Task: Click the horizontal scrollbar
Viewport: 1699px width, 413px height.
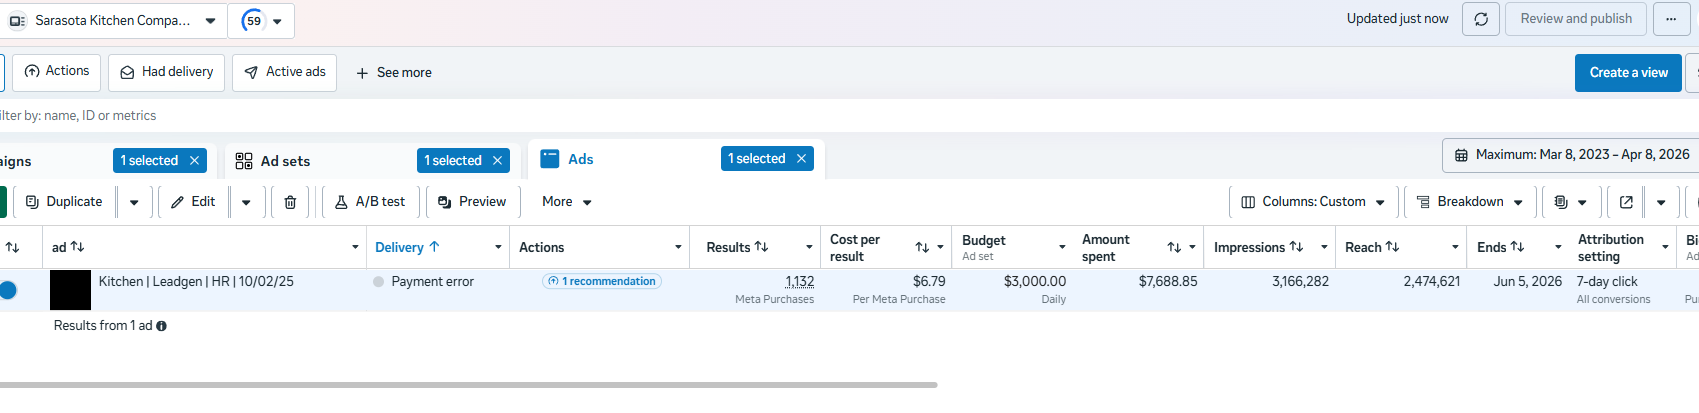Action: (x=468, y=385)
